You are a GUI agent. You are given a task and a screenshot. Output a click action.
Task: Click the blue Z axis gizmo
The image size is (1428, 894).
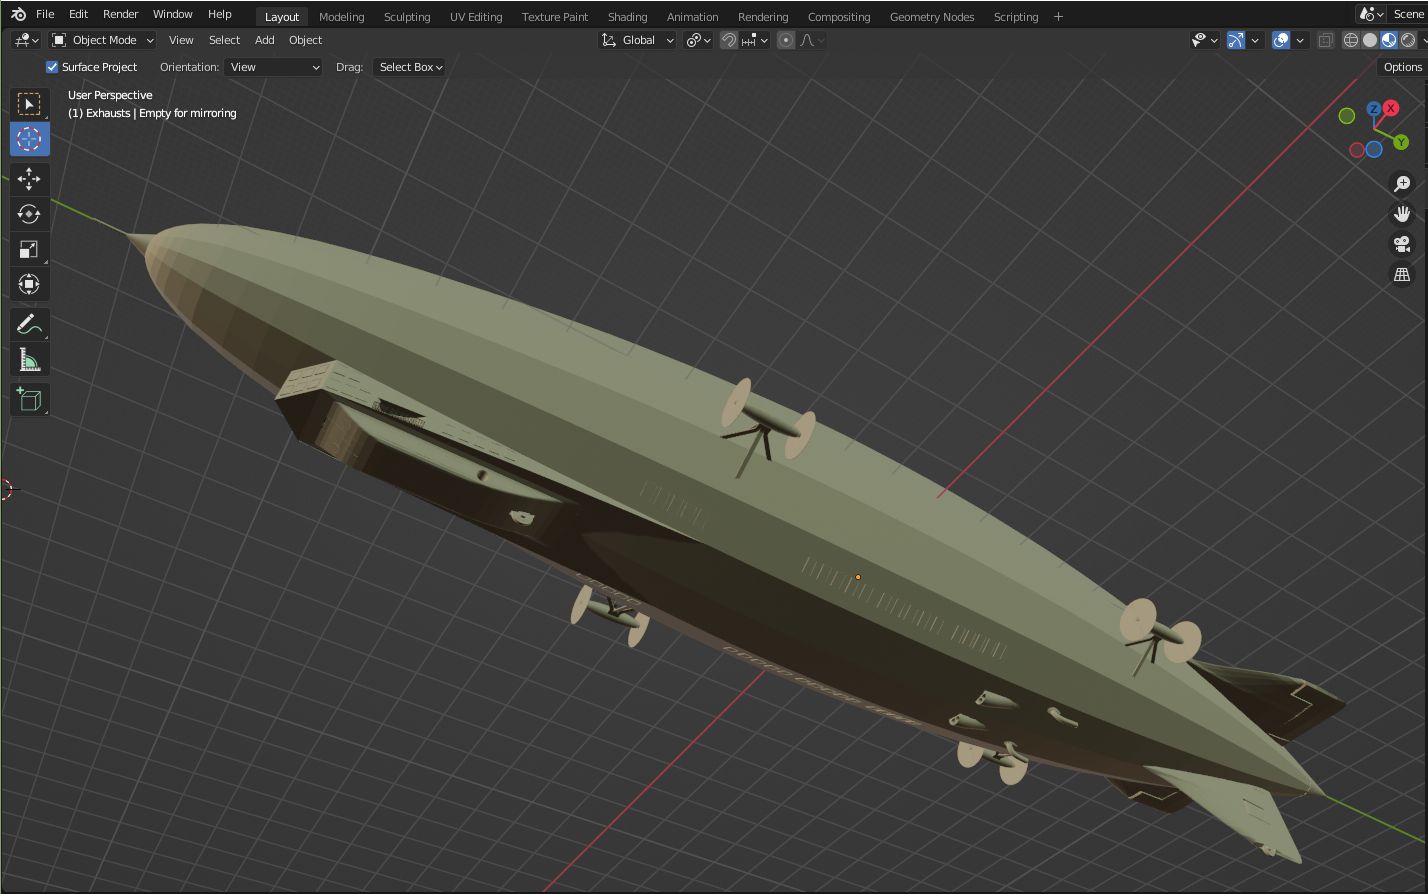[1374, 108]
